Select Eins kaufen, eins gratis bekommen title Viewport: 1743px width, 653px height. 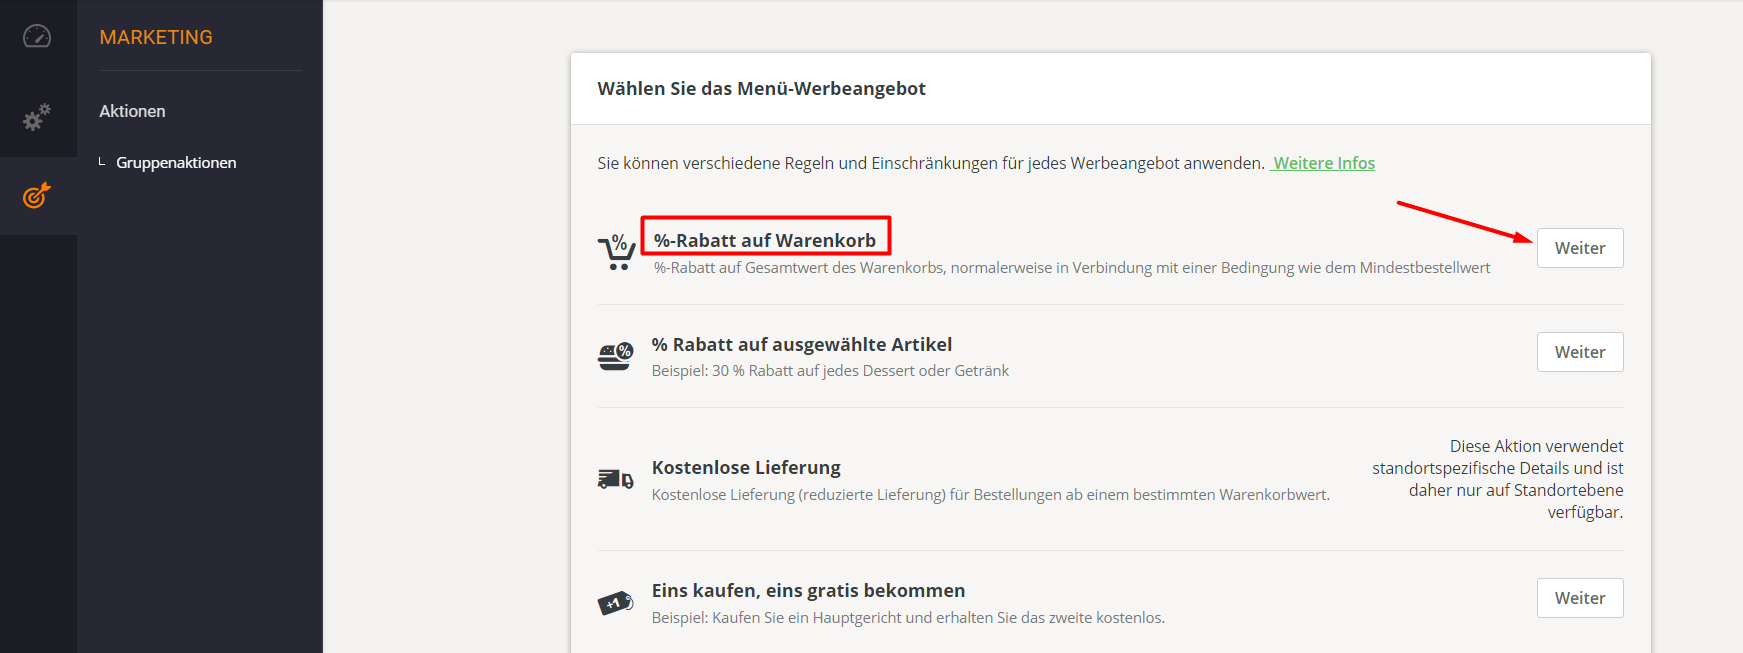point(808,590)
